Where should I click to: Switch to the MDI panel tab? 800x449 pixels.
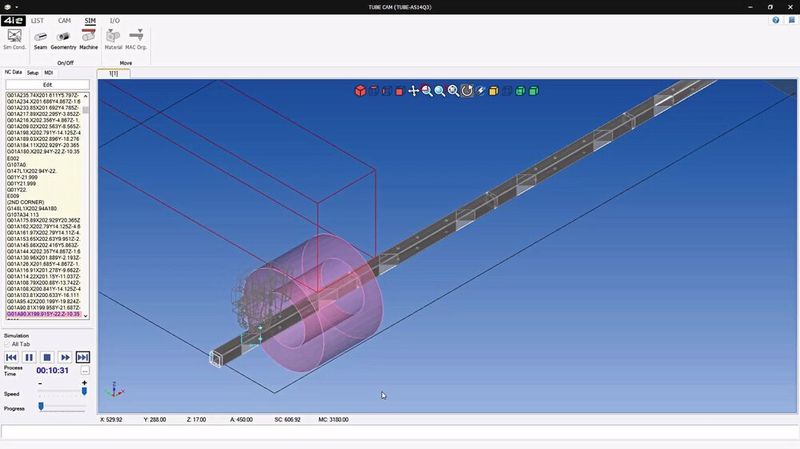tap(48, 73)
